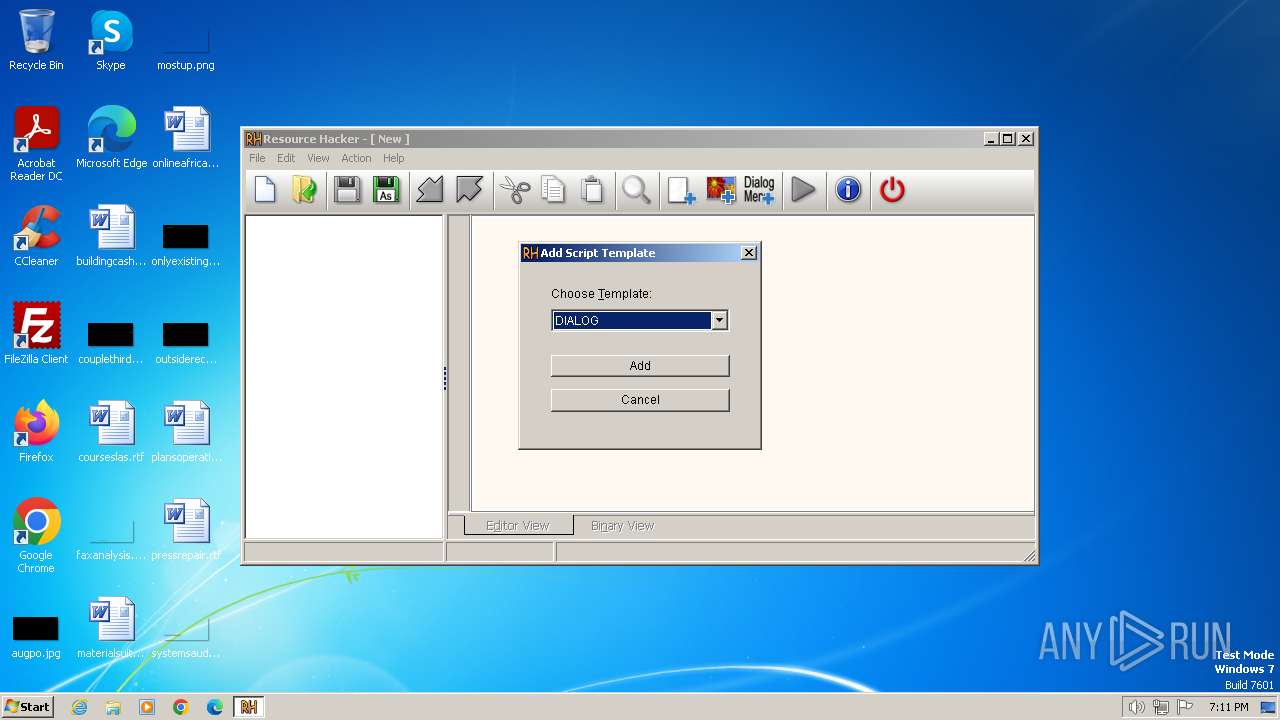Open the Dialog Menu editor icon
This screenshot has height=720, width=1280.
[x=759, y=189]
